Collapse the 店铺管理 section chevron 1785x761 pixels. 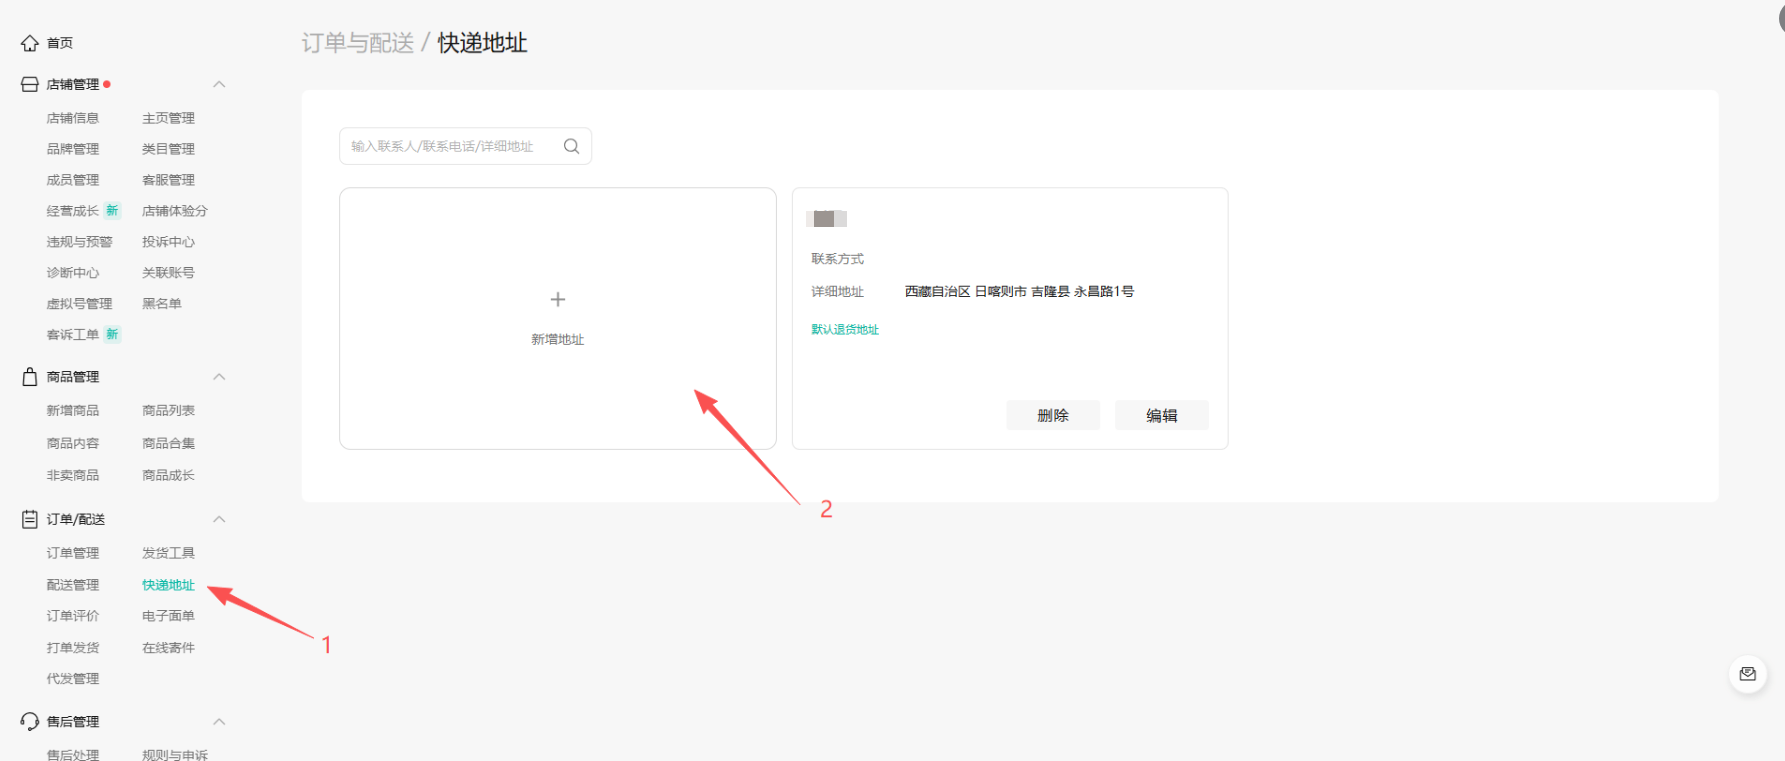coord(219,85)
